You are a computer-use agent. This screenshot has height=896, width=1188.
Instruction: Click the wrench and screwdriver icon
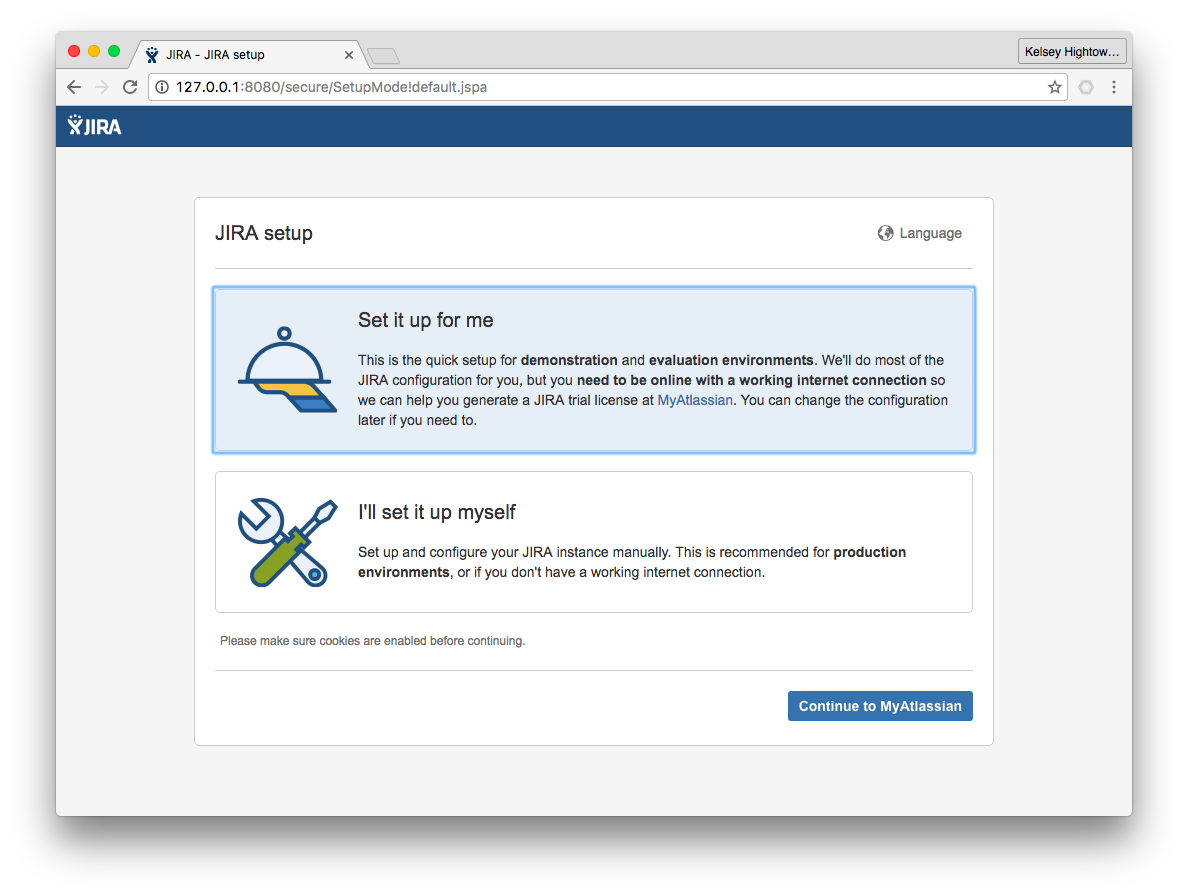(x=287, y=542)
